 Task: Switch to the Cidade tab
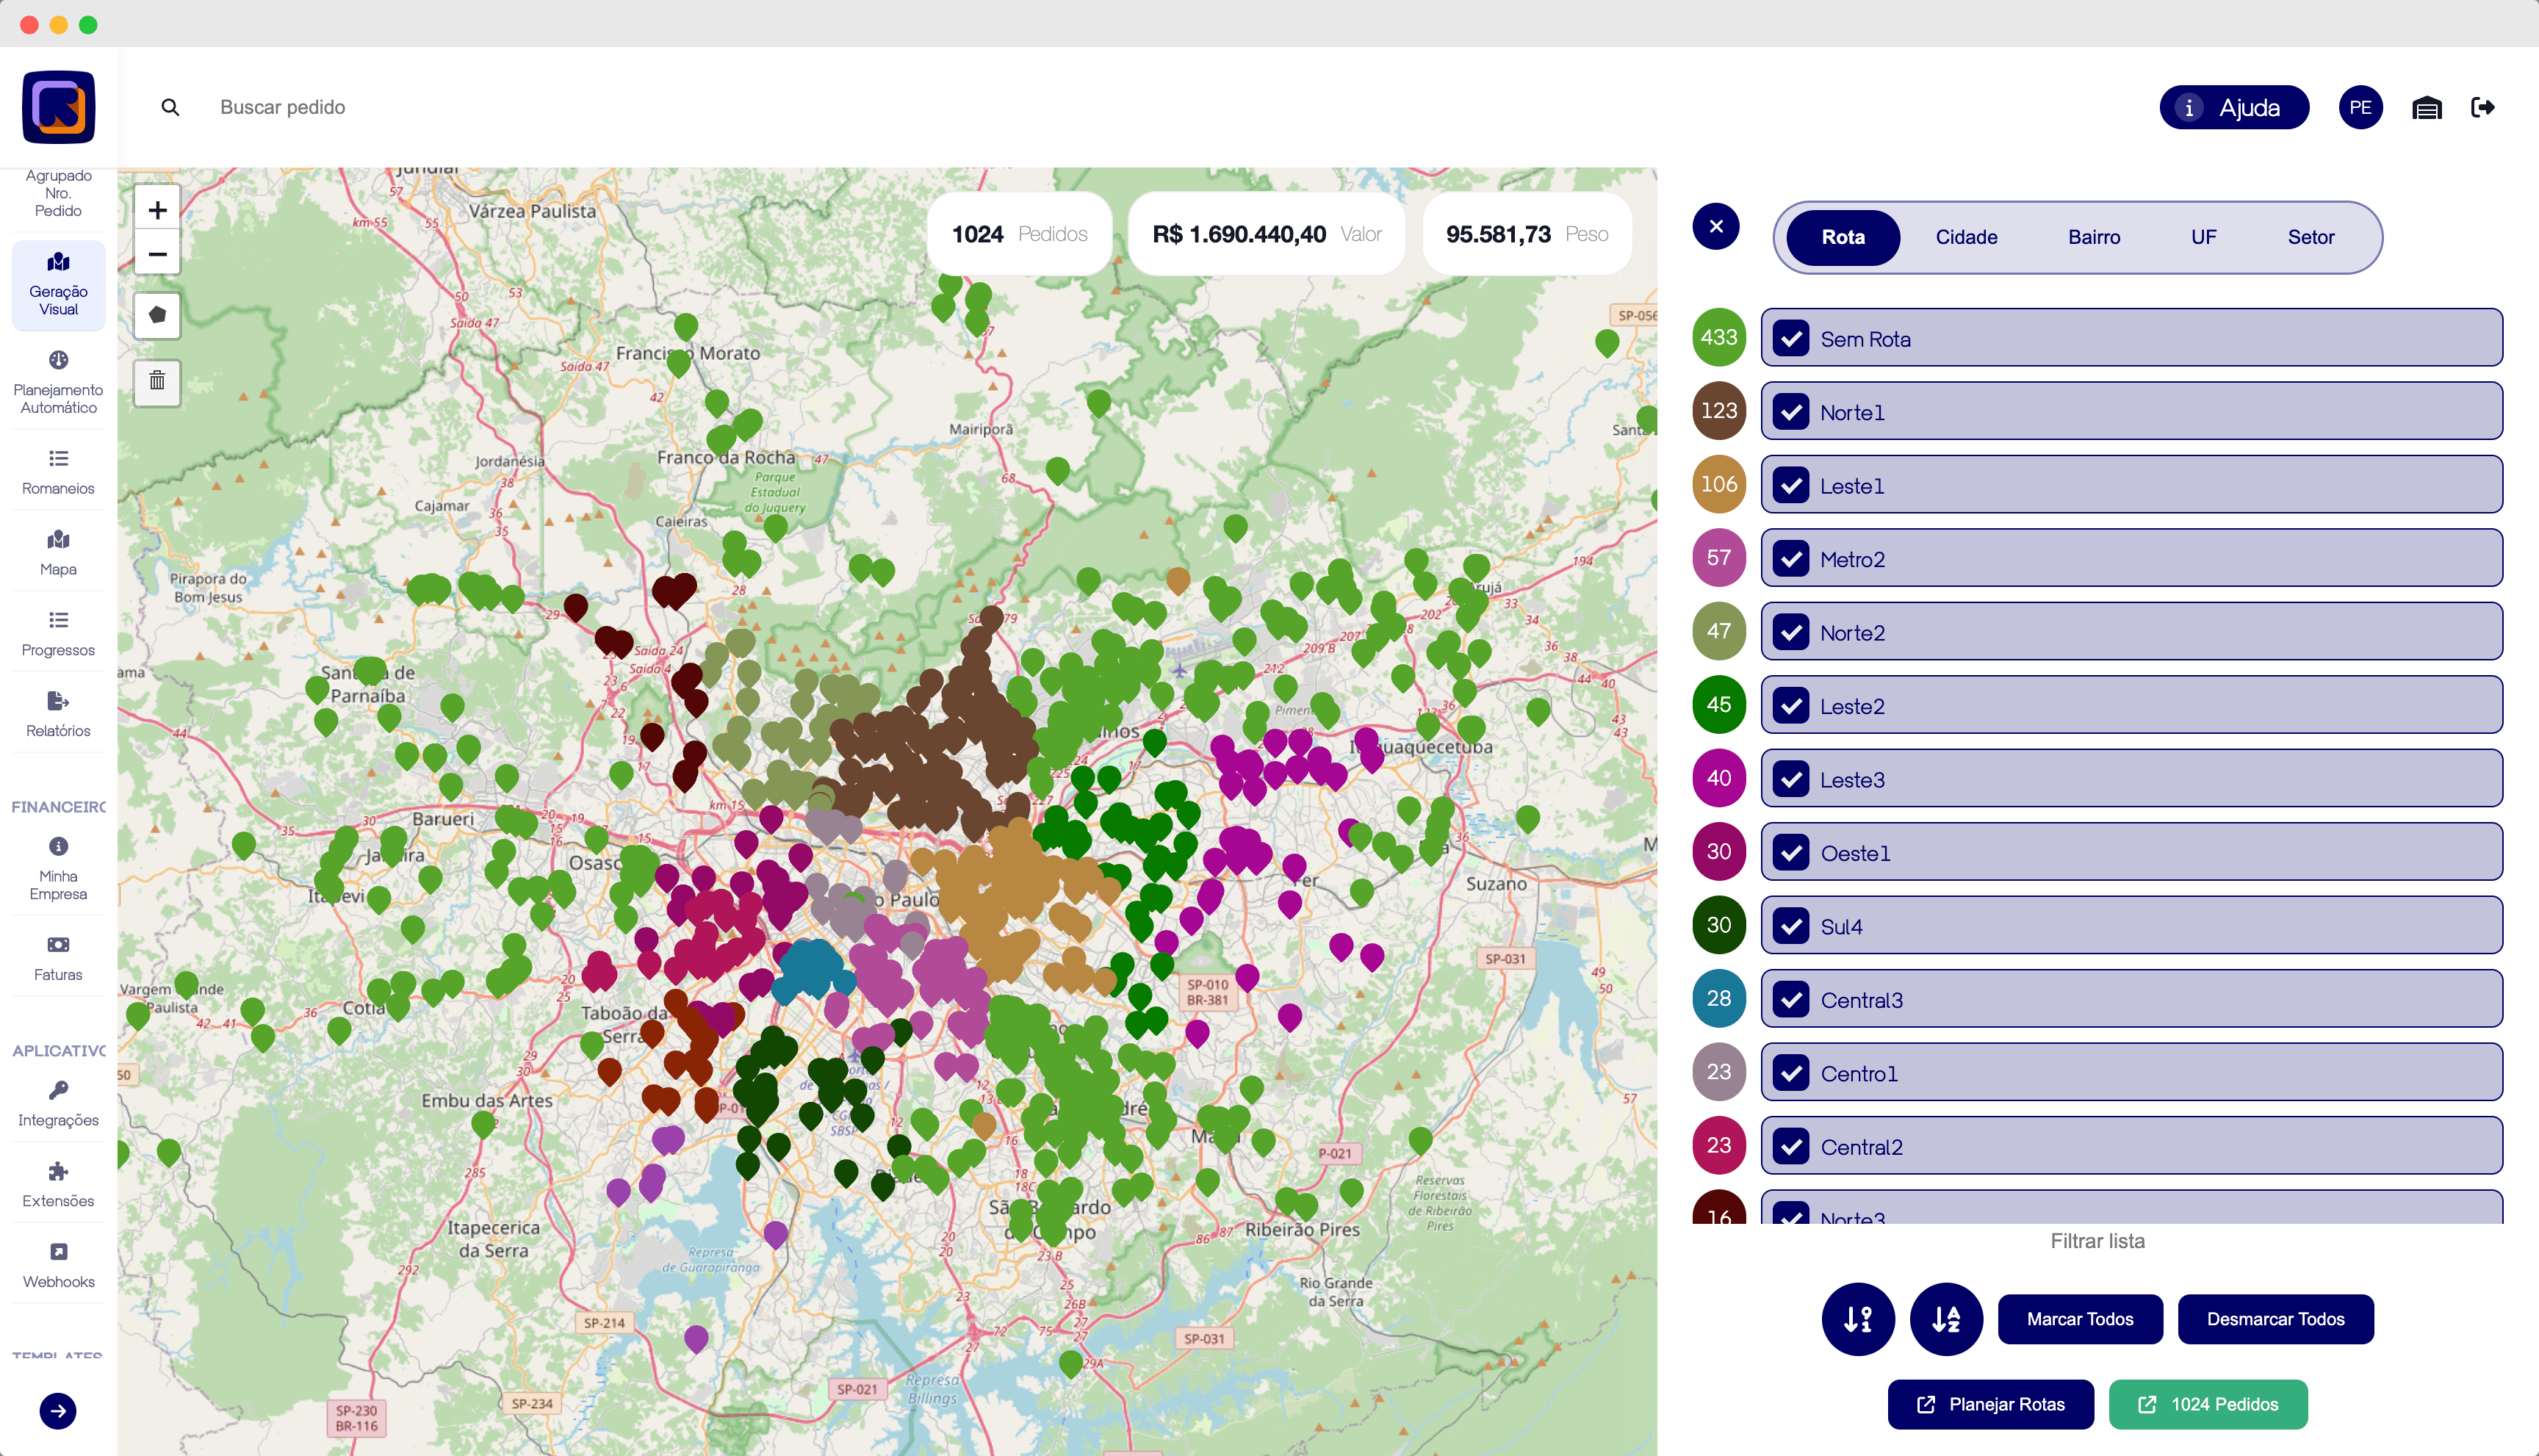tap(1966, 237)
